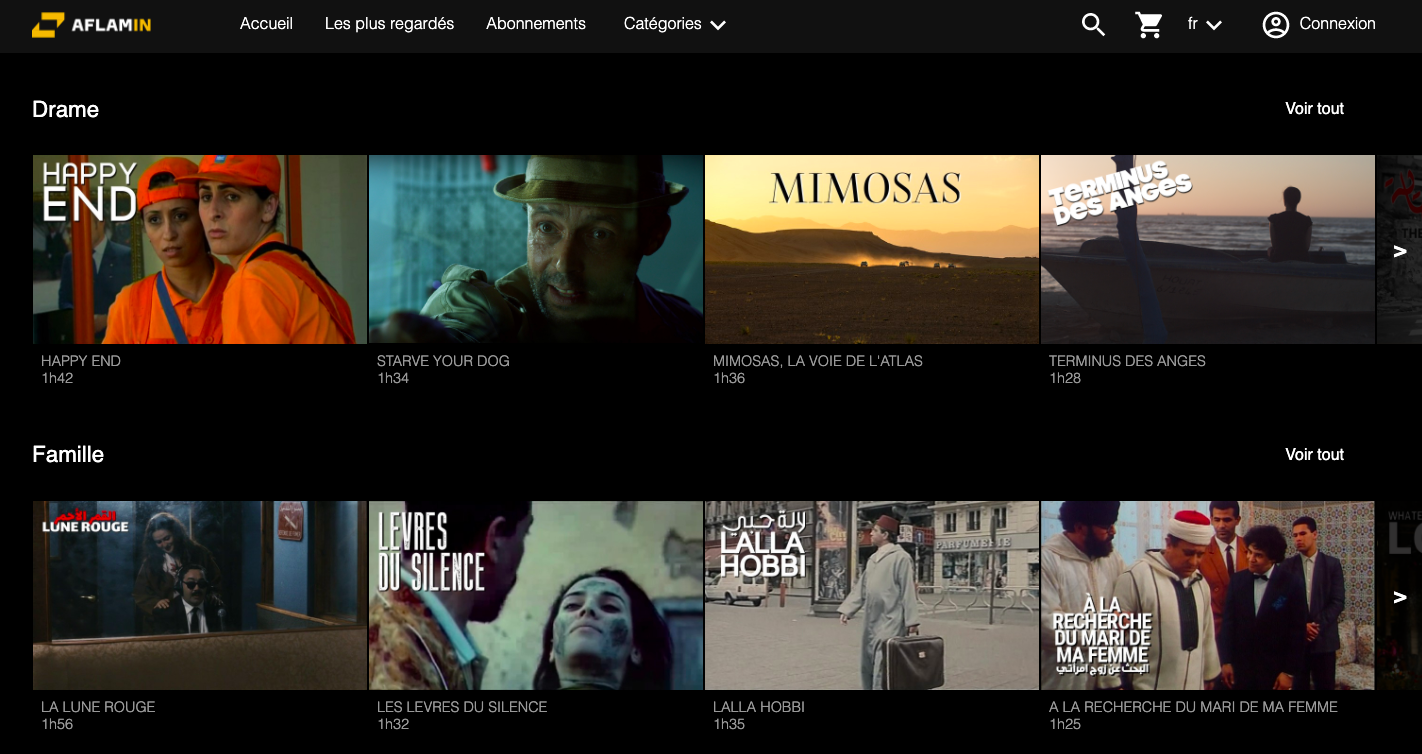Open the Terminus des Anges thumbnail
Screen dimensions: 1422x754
(1208, 249)
